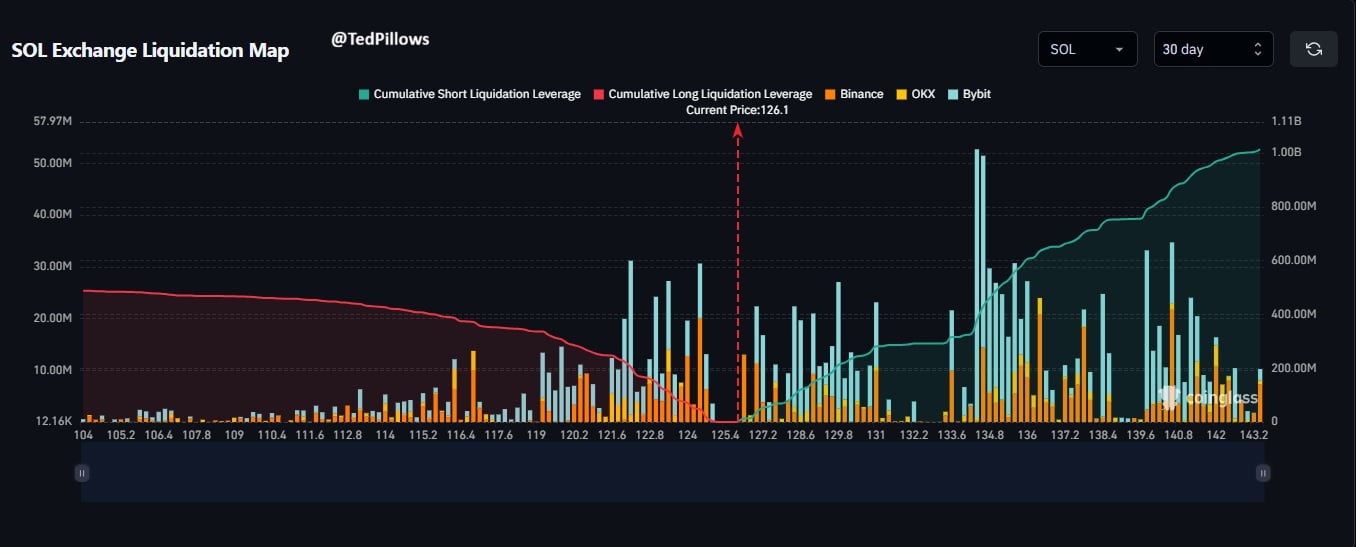Click the 1.00B label on the right axis
The image size is (1356, 547).
pos(1286,152)
